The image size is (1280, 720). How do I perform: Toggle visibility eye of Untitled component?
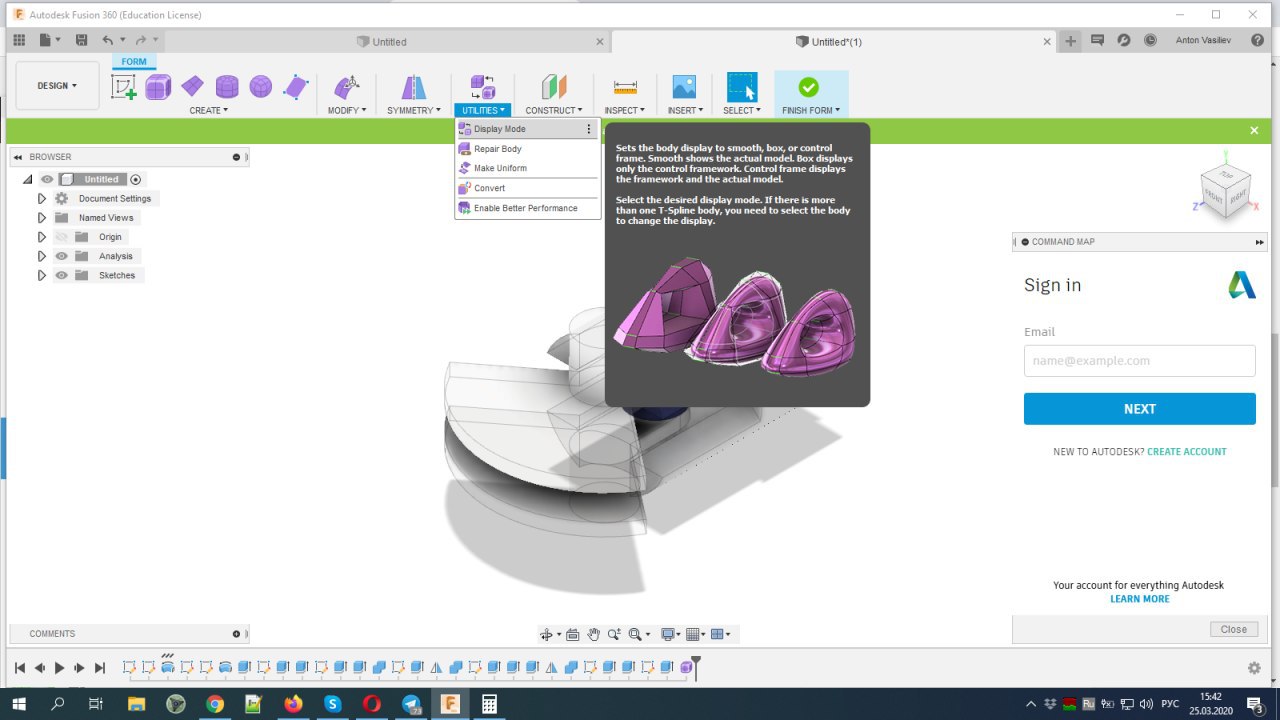coord(47,179)
